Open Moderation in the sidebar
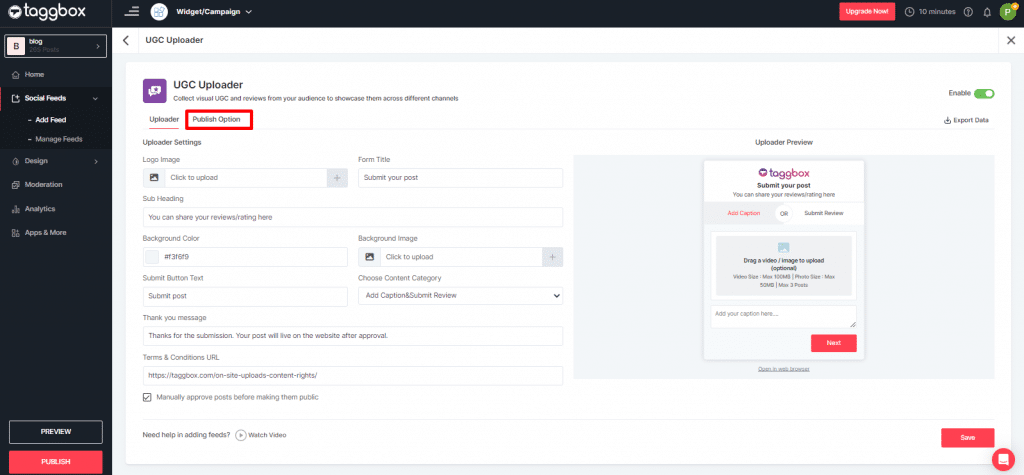This screenshot has height=475, width=1024. (x=43, y=185)
